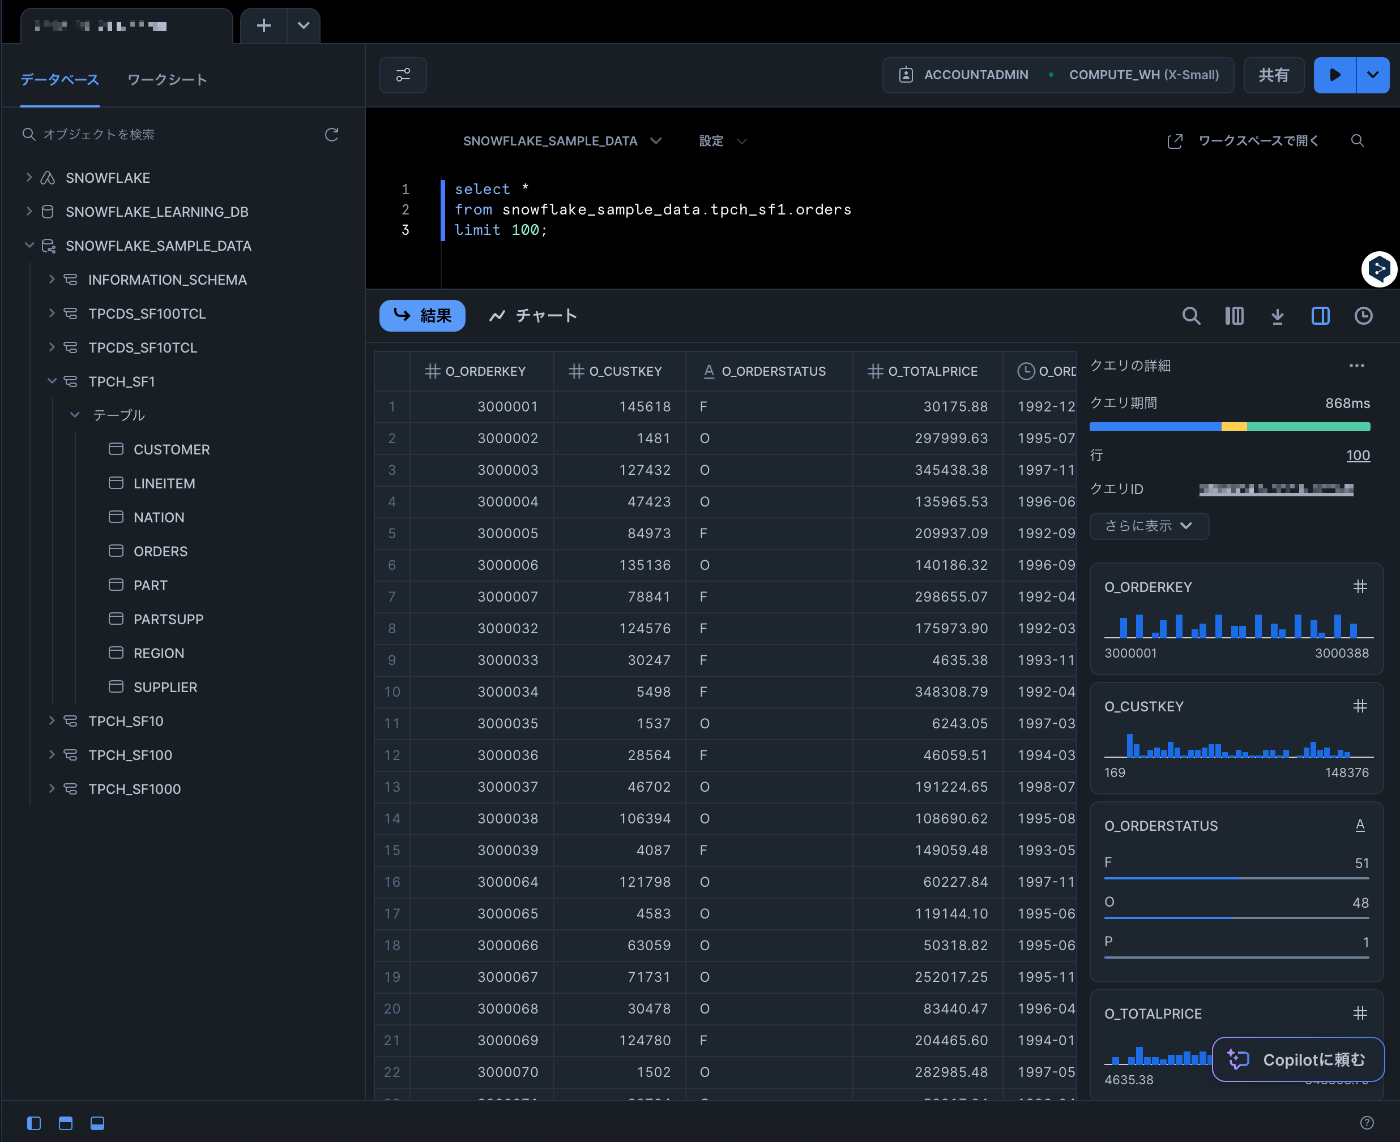Switch to the ワークシート tab
The image size is (1400, 1142).
tap(167, 80)
